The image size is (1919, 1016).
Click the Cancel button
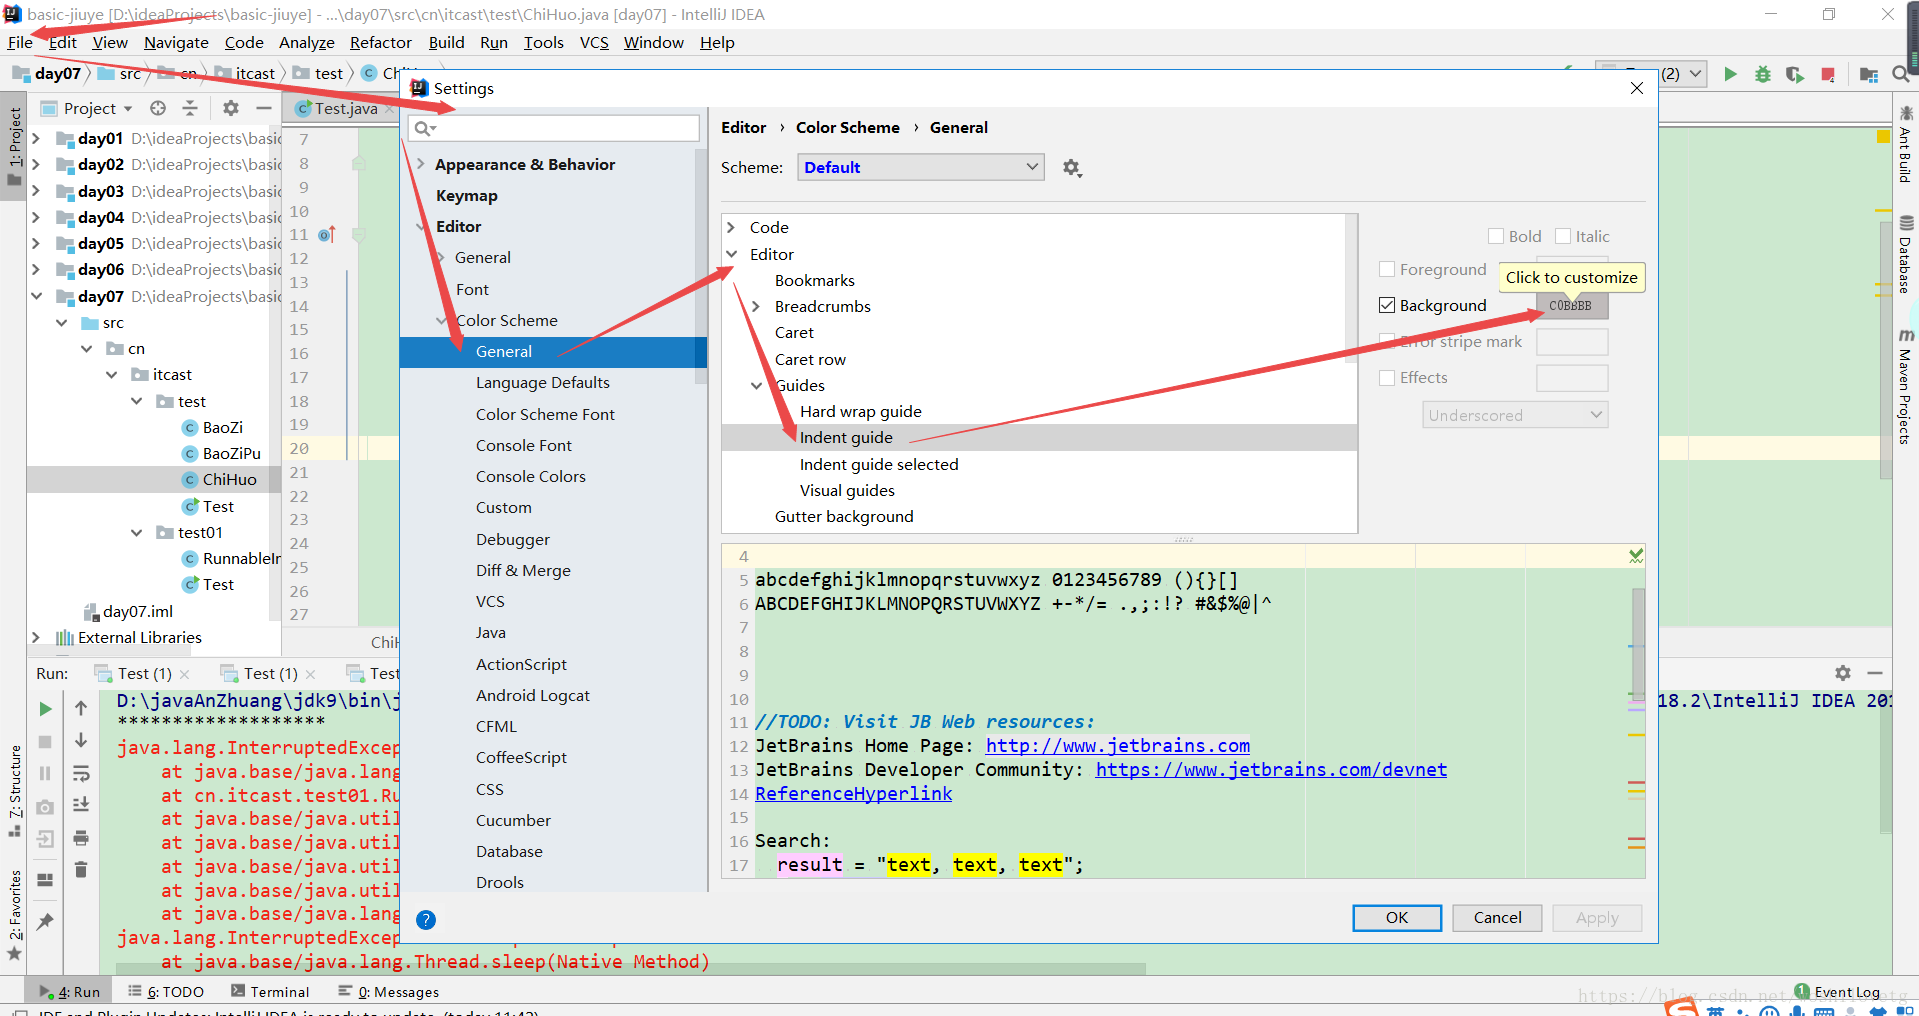pyautogui.click(x=1497, y=918)
